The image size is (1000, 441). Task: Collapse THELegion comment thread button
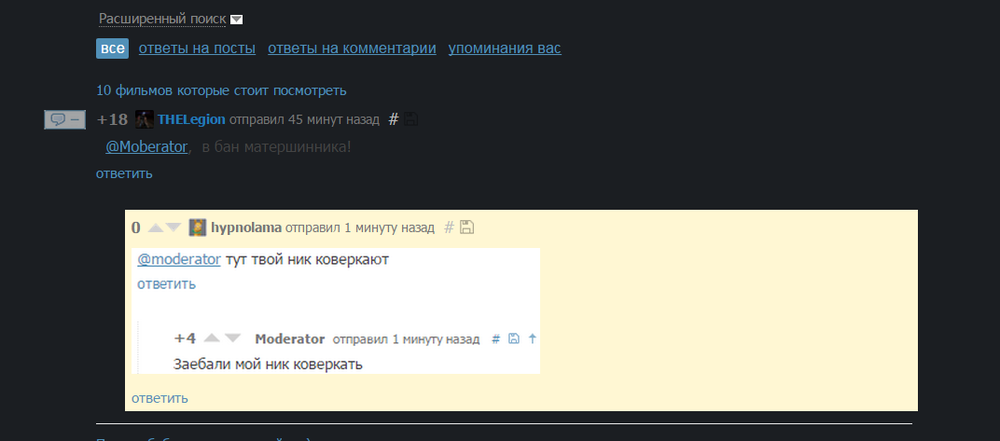[64, 119]
